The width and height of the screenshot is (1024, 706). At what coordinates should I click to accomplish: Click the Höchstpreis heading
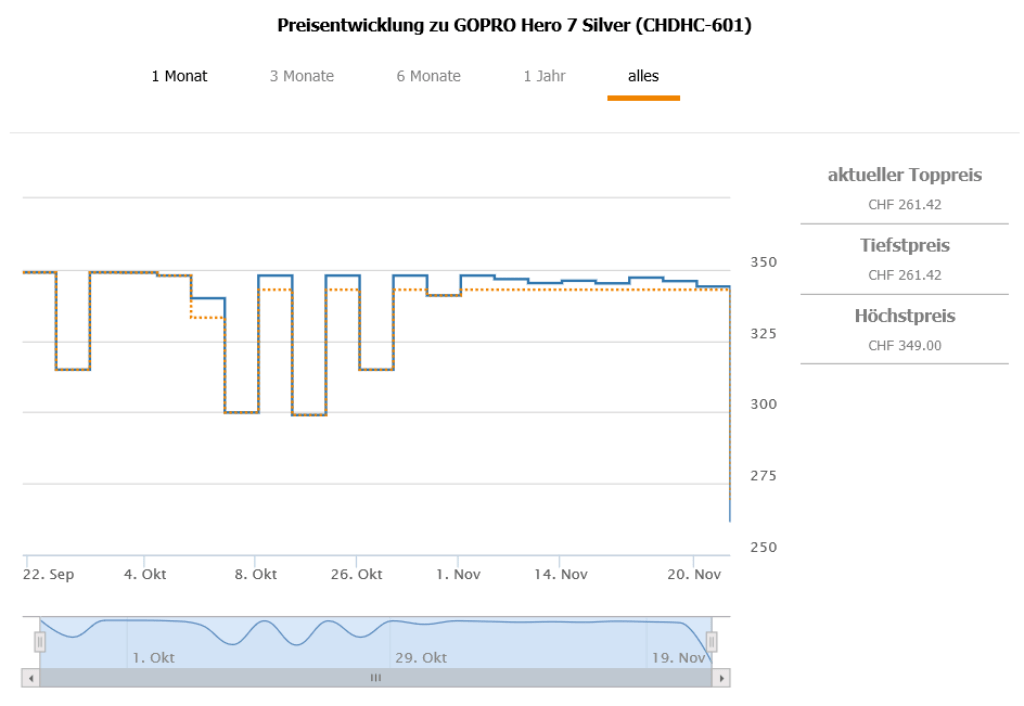(x=904, y=316)
